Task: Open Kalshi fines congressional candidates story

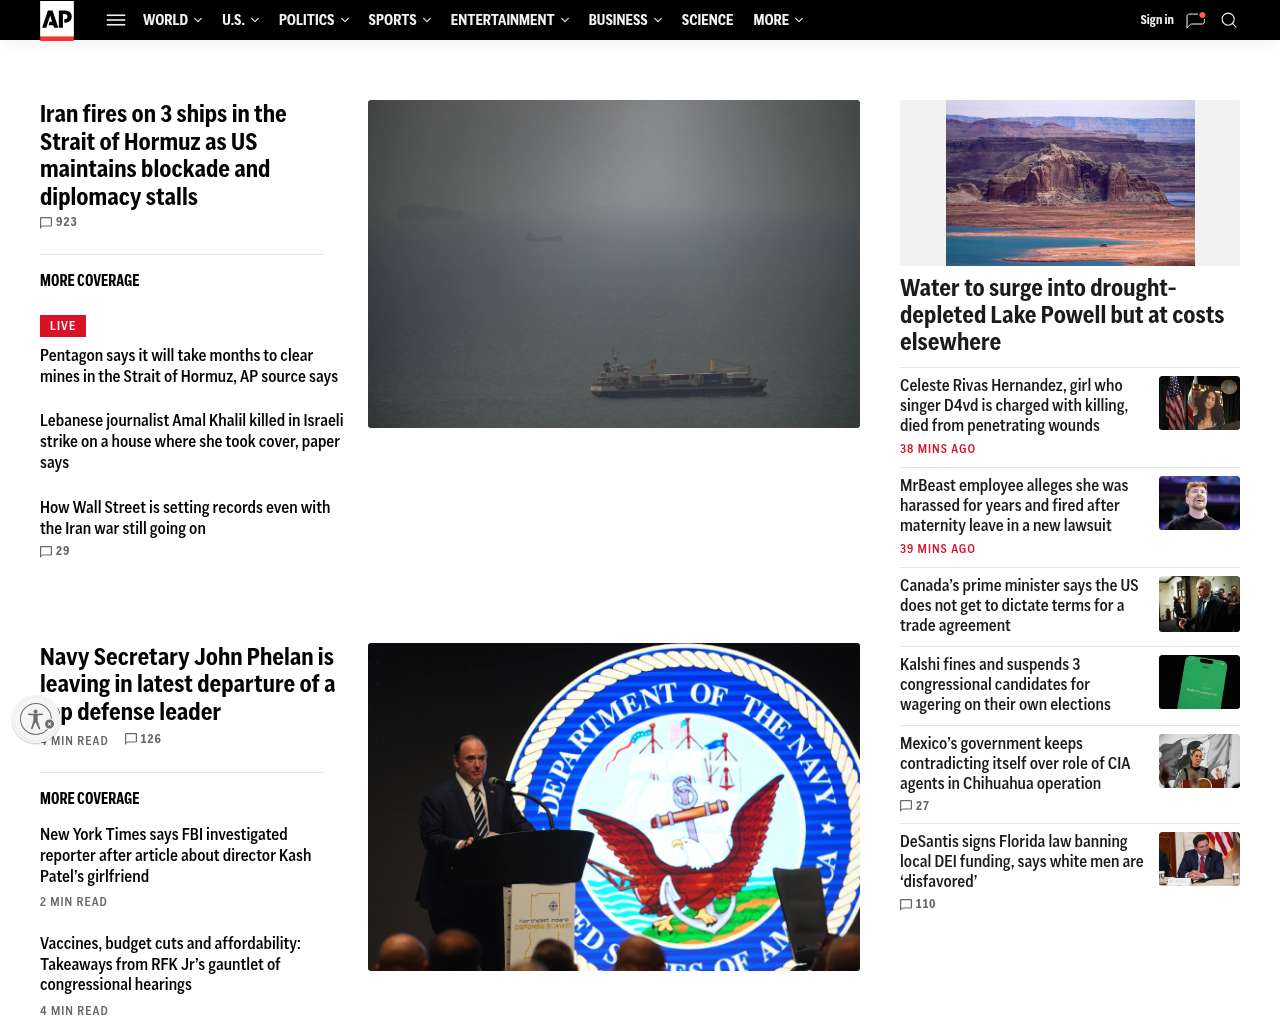Action: (1005, 684)
